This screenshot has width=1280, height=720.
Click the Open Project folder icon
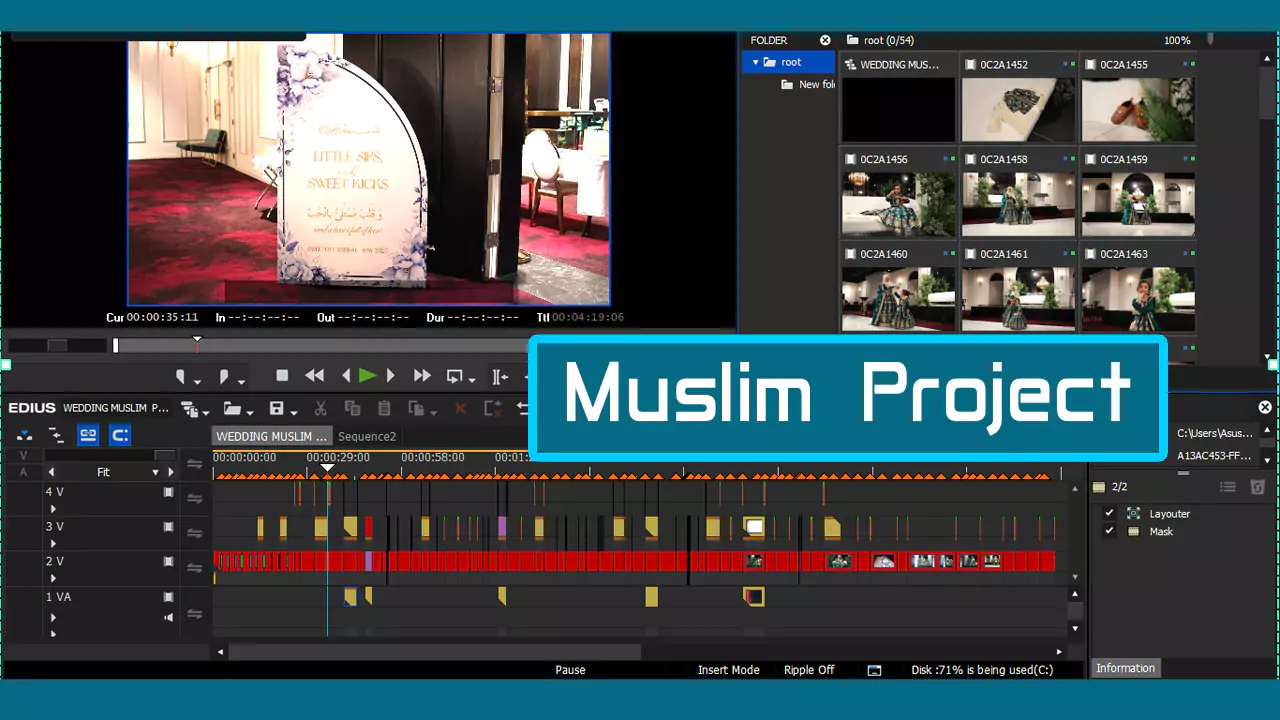click(232, 409)
